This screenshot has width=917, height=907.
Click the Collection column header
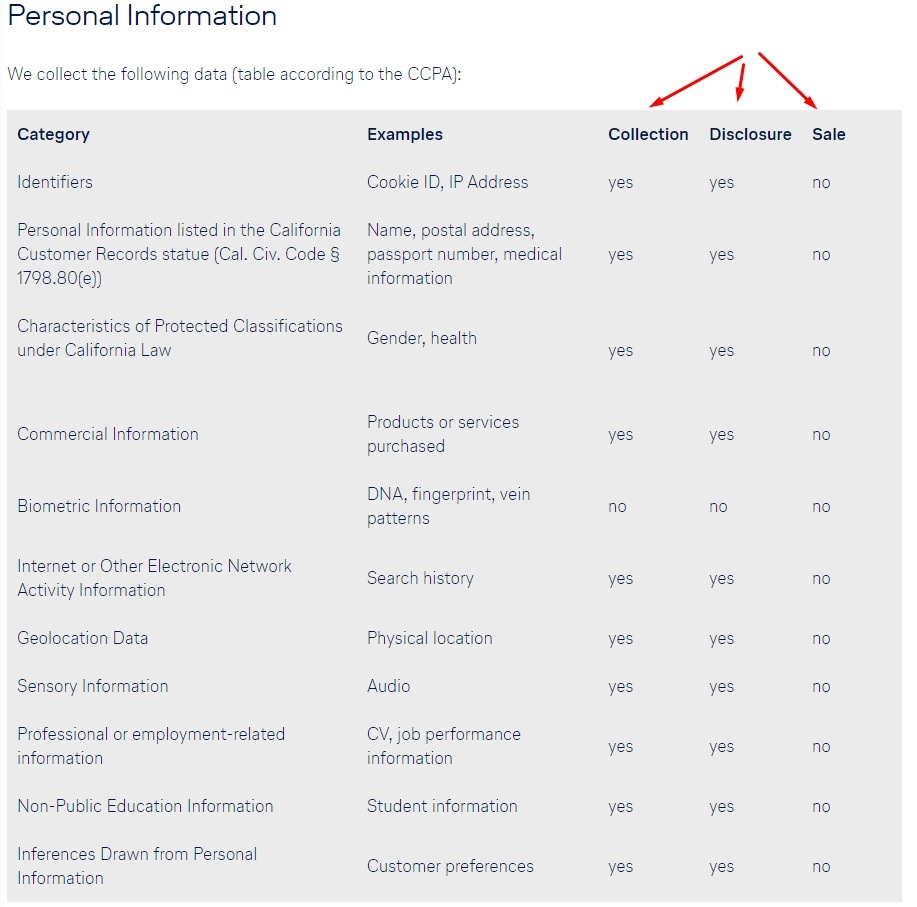pos(648,135)
